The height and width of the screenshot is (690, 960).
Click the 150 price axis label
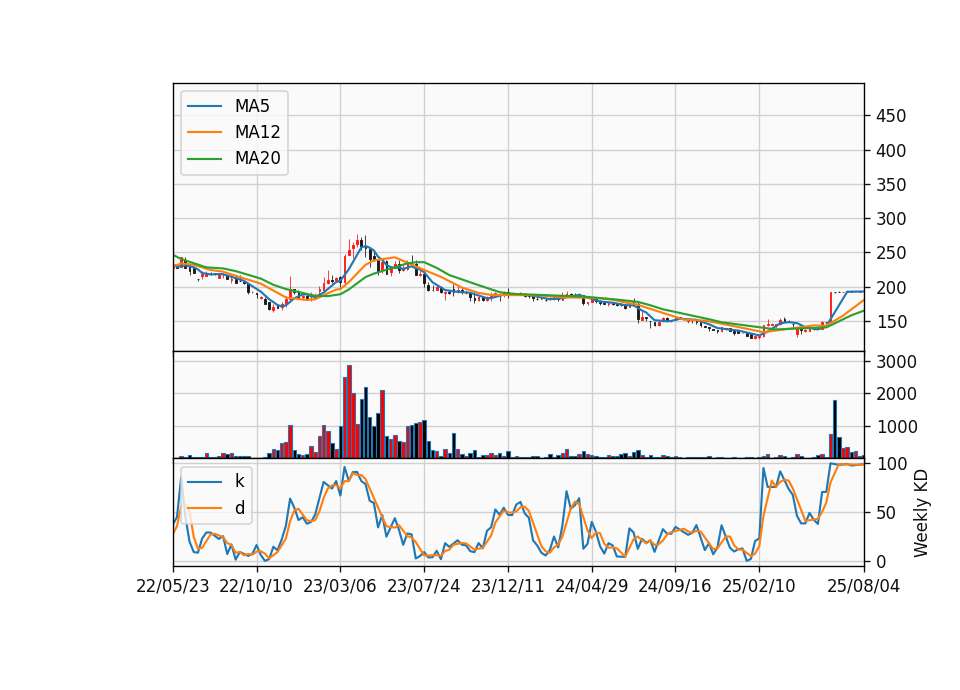891,321
